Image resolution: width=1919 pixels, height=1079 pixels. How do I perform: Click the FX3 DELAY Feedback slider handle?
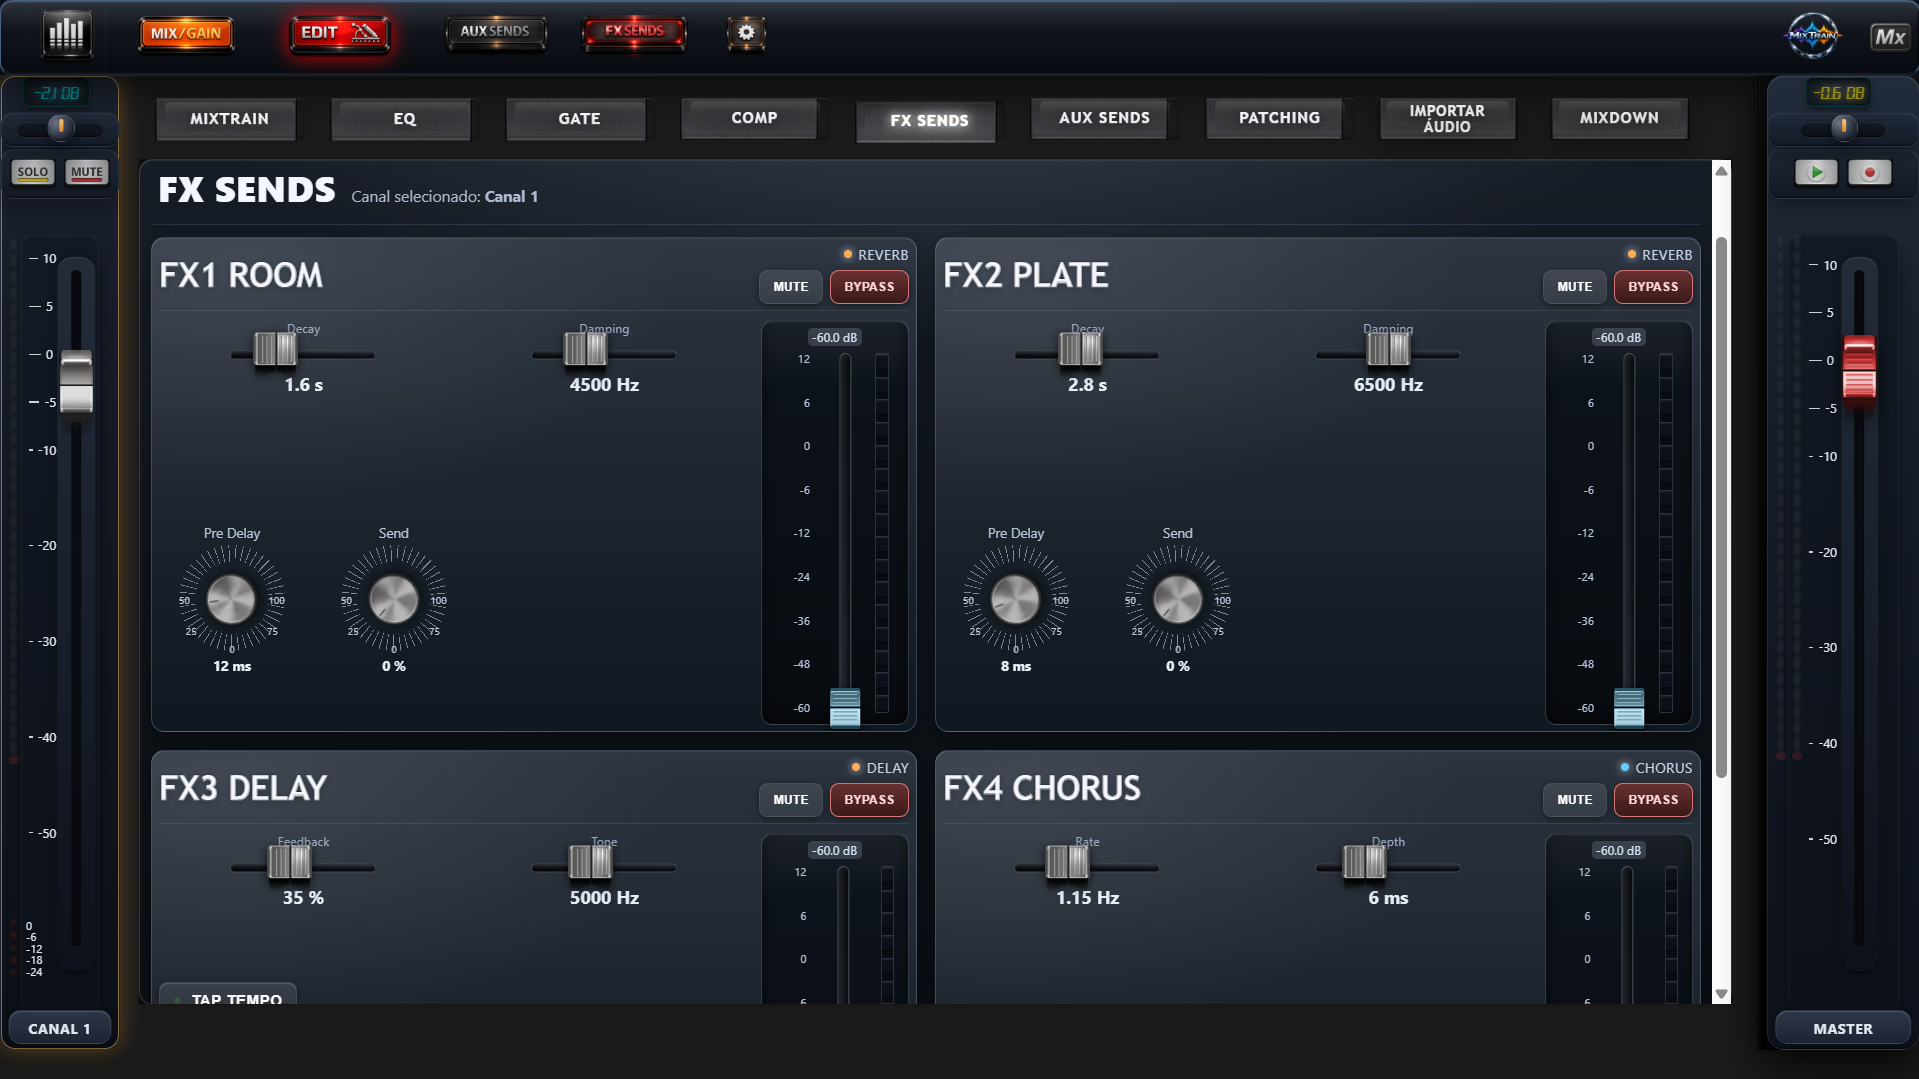289,863
